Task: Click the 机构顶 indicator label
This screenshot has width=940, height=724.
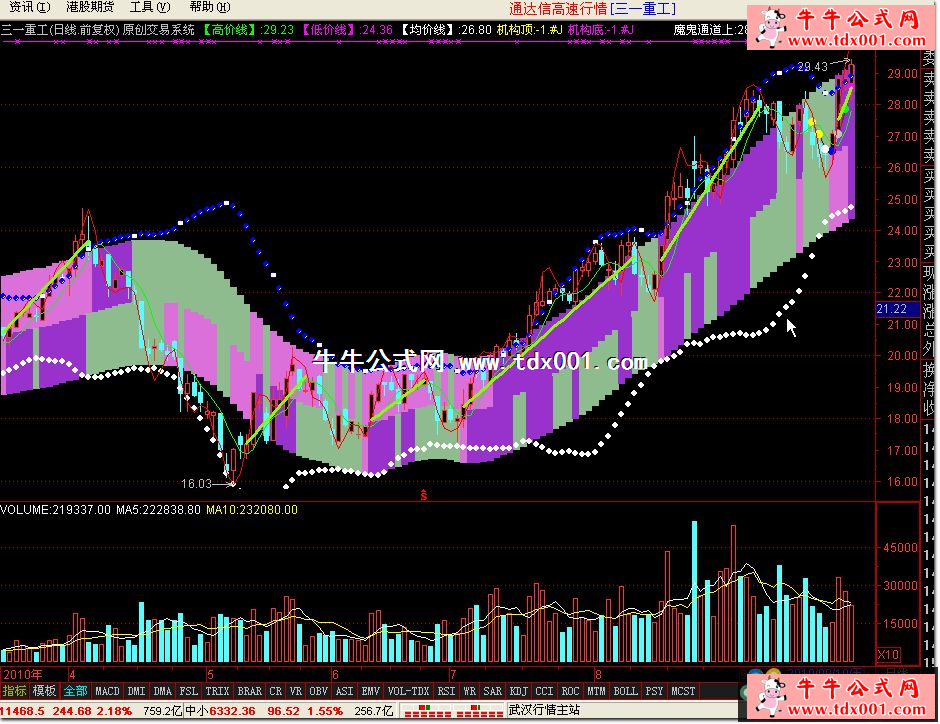Action: point(529,29)
